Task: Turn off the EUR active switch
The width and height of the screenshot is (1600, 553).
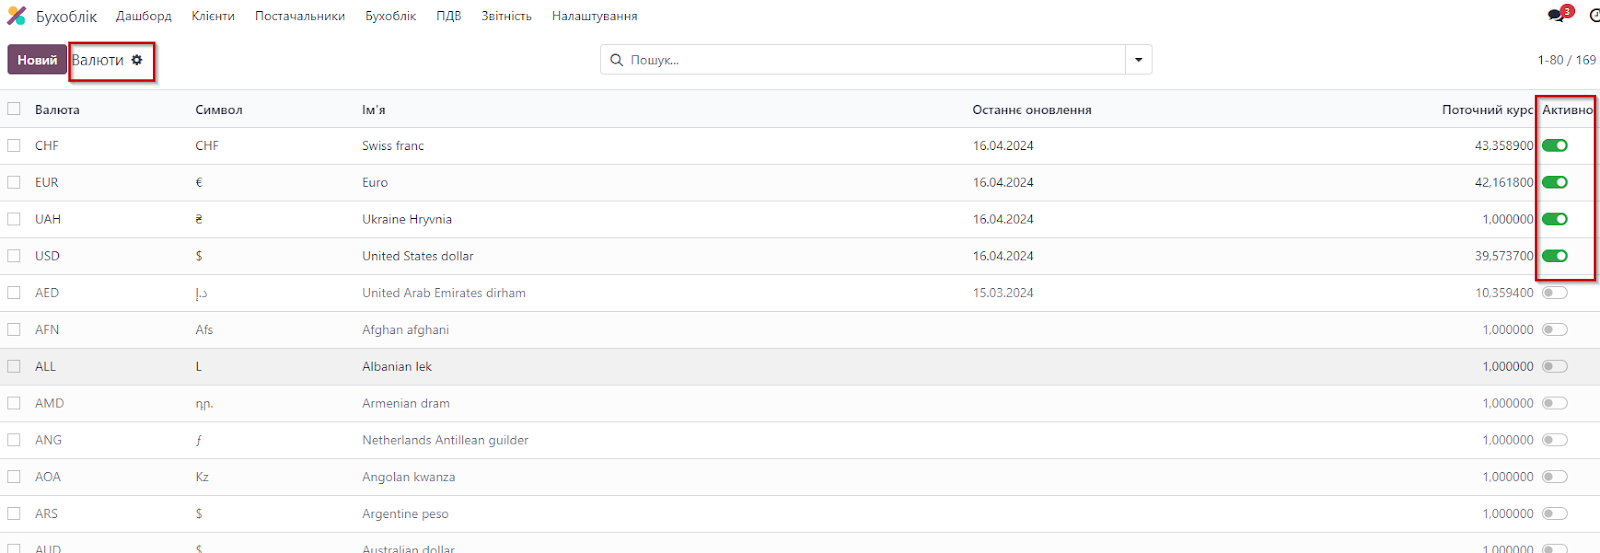Action: [x=1554, y=183]
